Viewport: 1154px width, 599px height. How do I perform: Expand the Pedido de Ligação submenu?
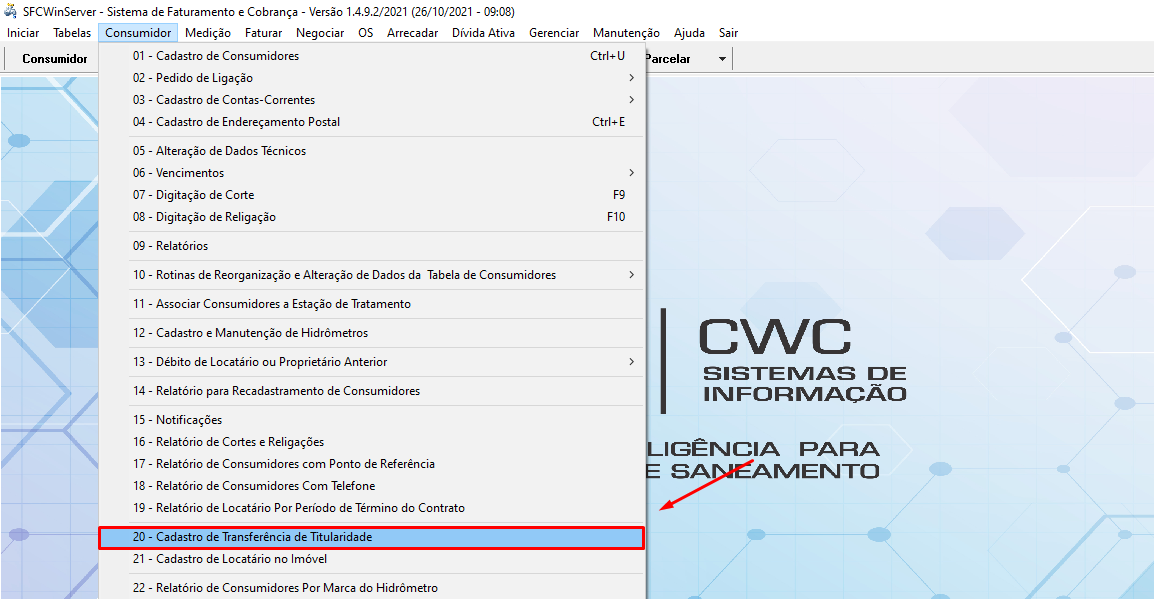[631, 78]
